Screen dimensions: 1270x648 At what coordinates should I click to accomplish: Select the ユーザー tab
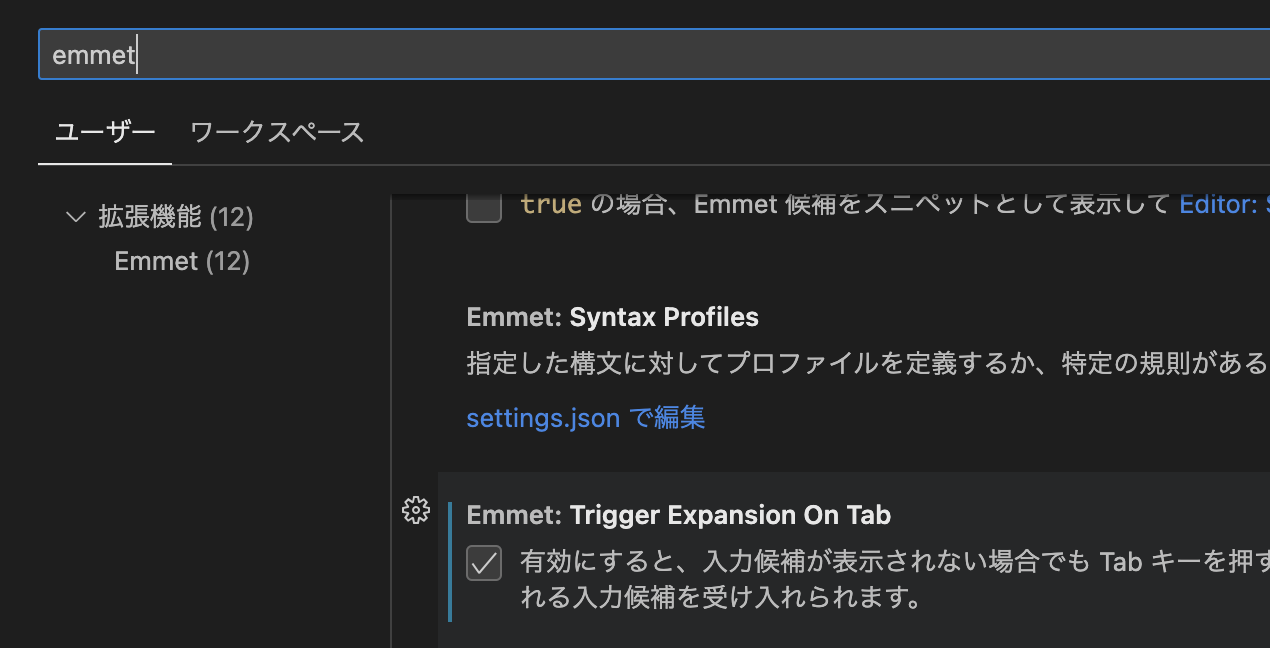pos(104,131)
